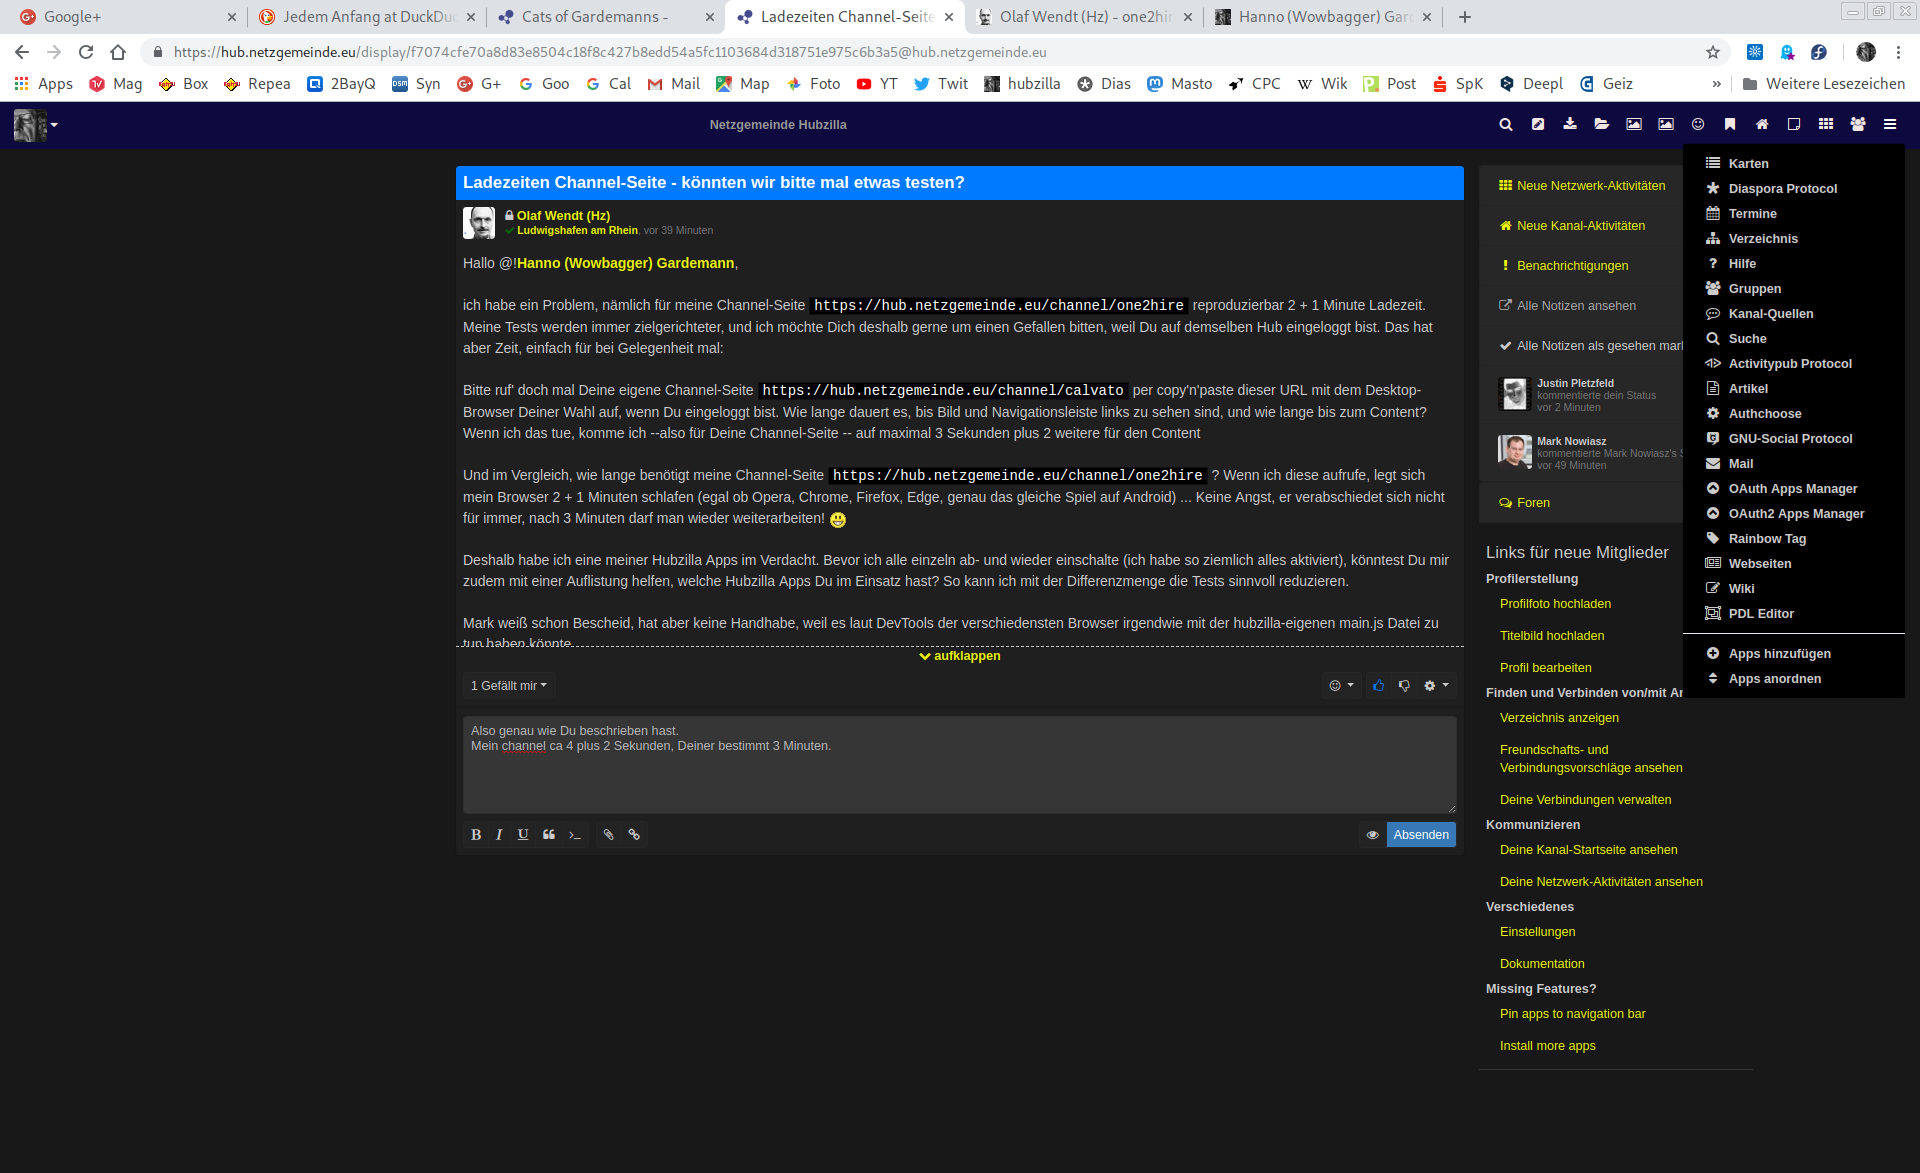Screen dimensions: 1920x1173
Task: Open the apps grid icon in the navbar
Action: tap(1825, 125)
